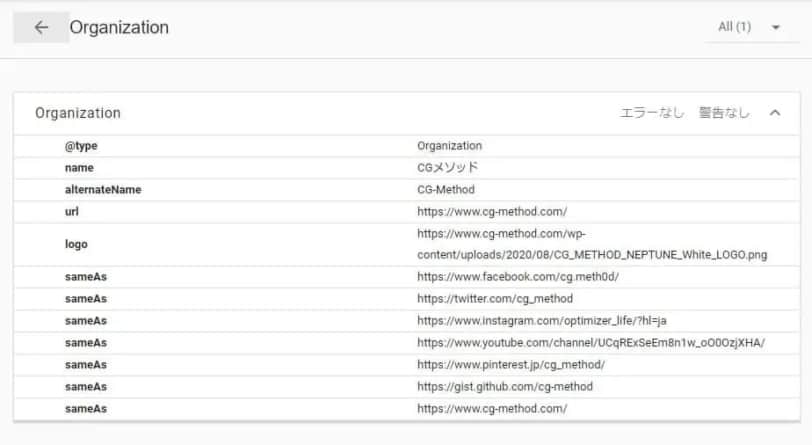
Task: Select sameAs label beside the pinterest URL
Action: [86, 365]
